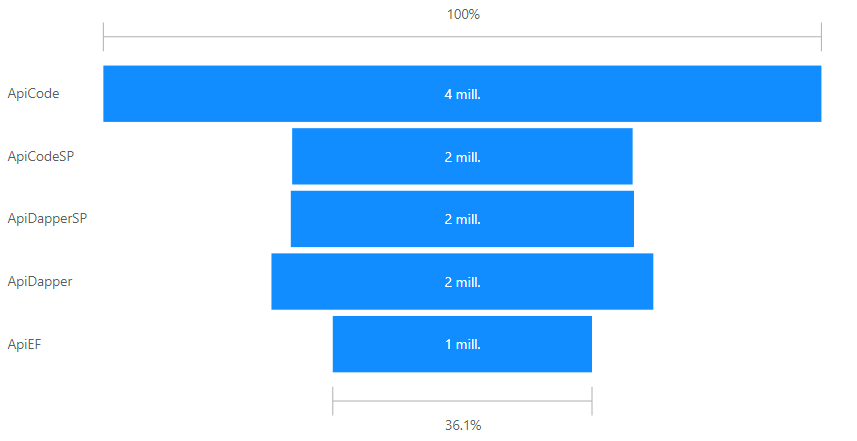Image resolution: width=857 pixels, height=441 pixels.
Task: Select "2 mill." value on ApiDapperSP bar
Action: [x=462, y=220]
